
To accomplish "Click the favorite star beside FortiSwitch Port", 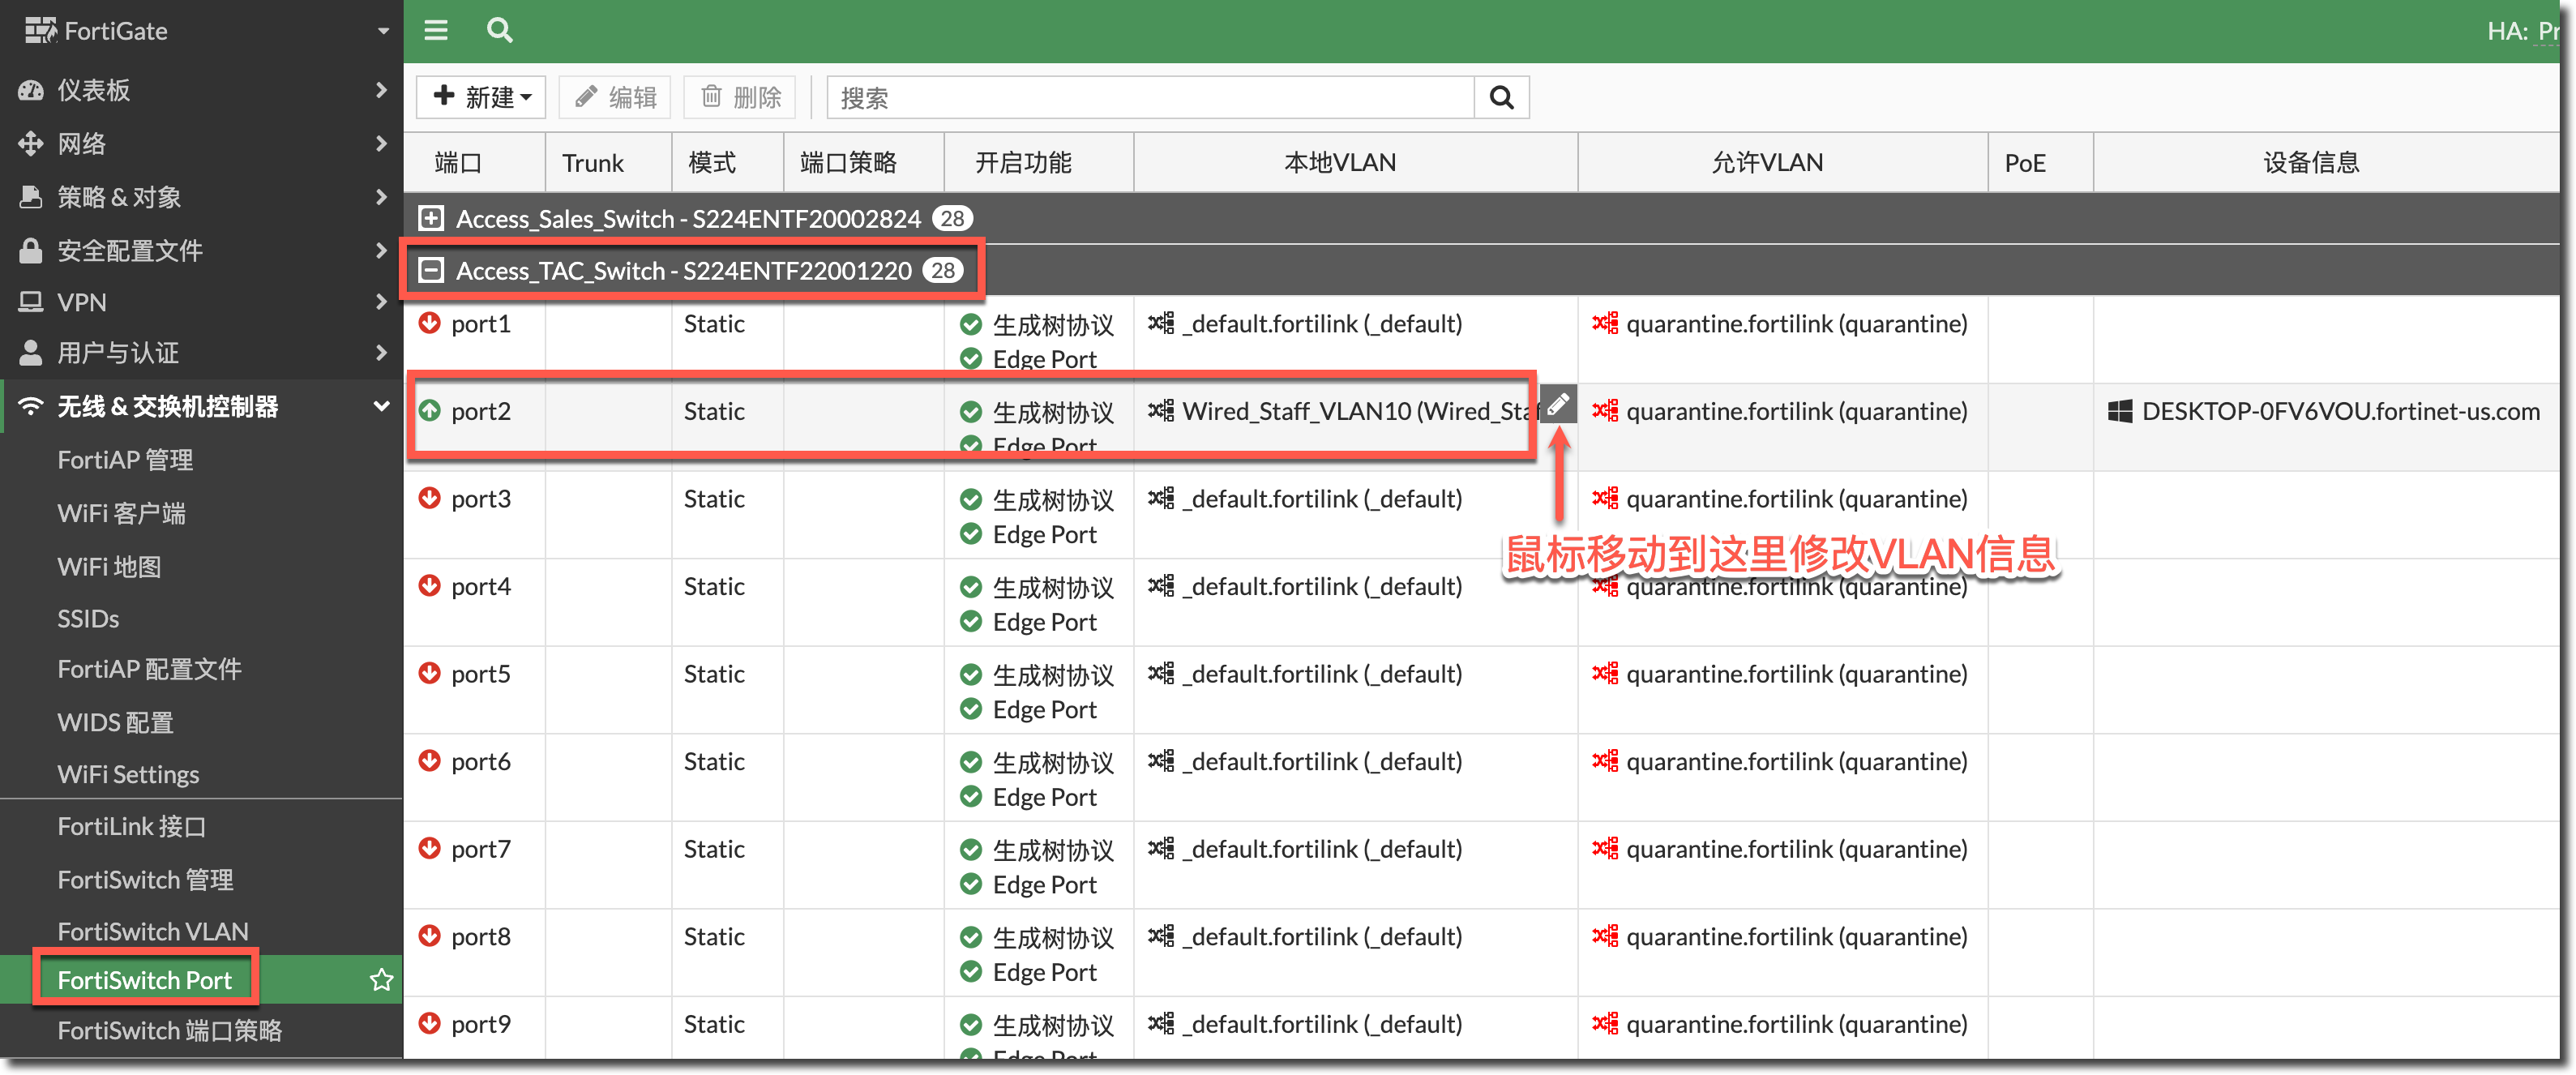I will (381, 980).
